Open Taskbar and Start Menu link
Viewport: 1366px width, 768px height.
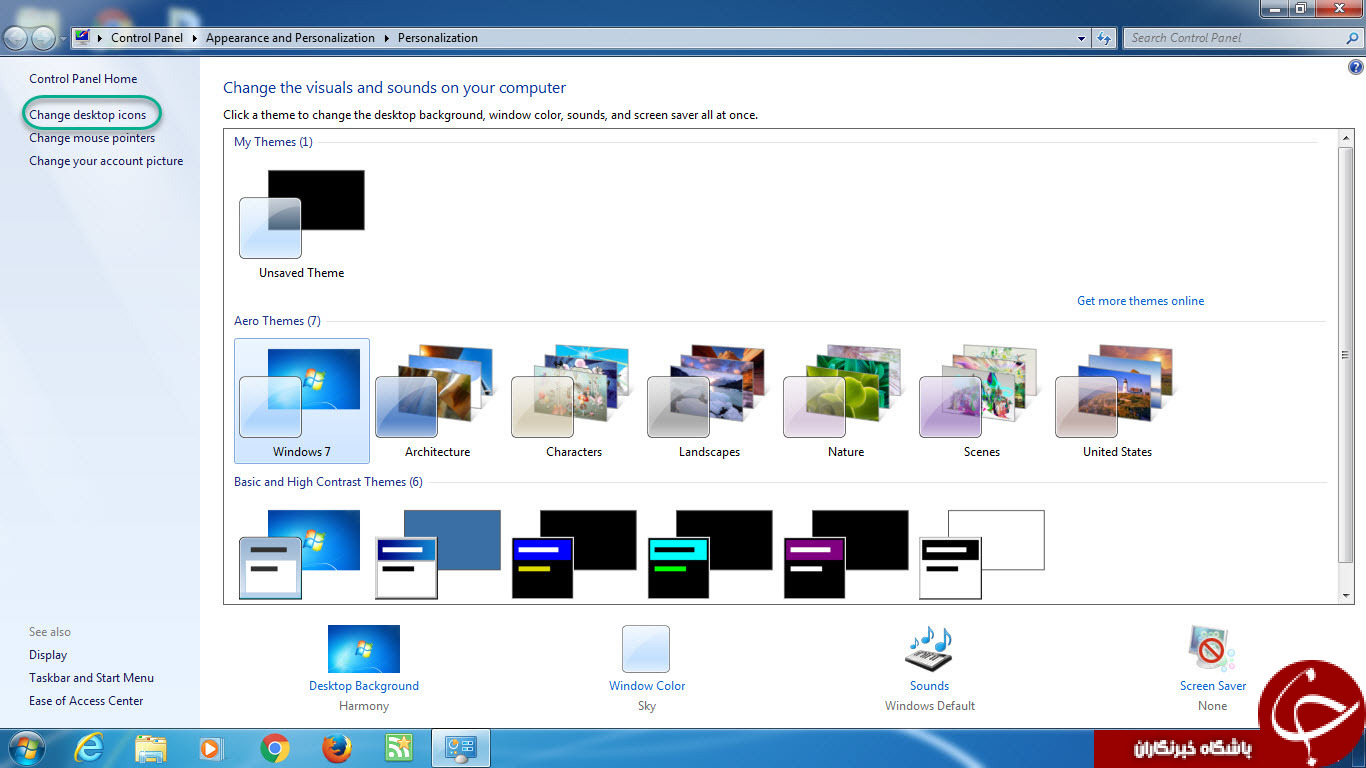click(91, 678)
